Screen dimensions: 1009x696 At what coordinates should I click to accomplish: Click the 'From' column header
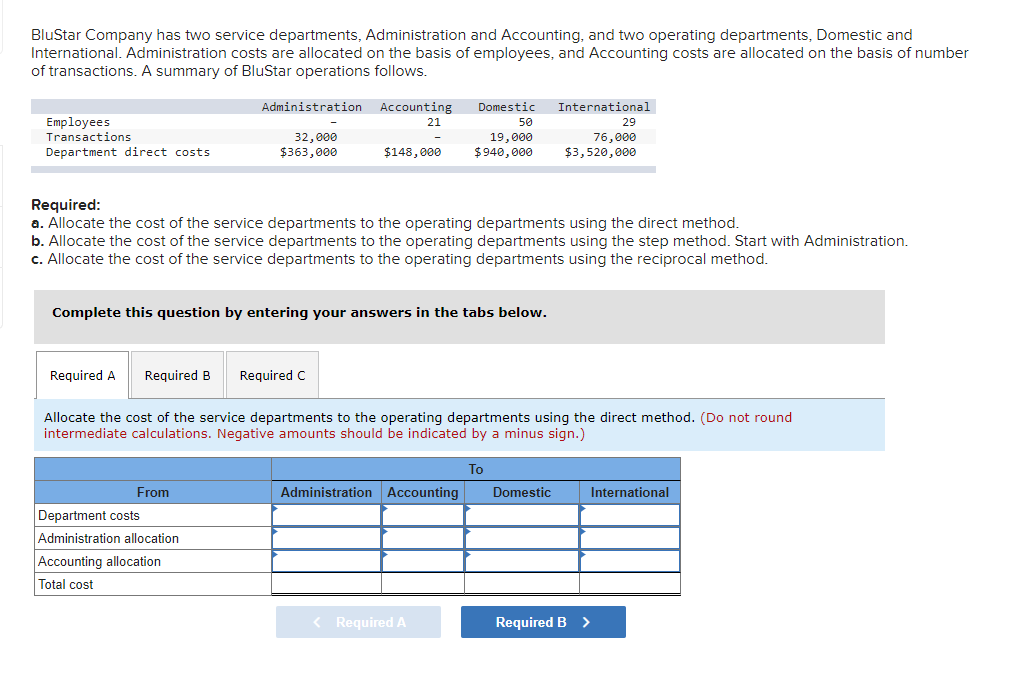pos(153,492)
